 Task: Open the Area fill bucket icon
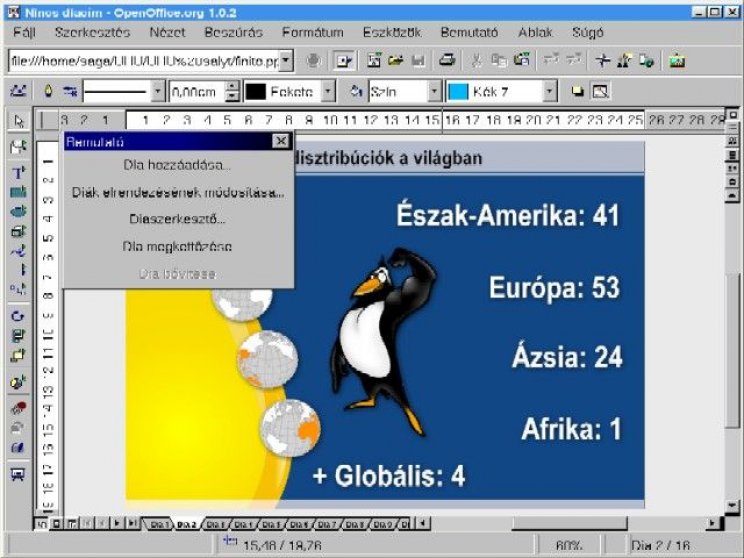point(355,91)
